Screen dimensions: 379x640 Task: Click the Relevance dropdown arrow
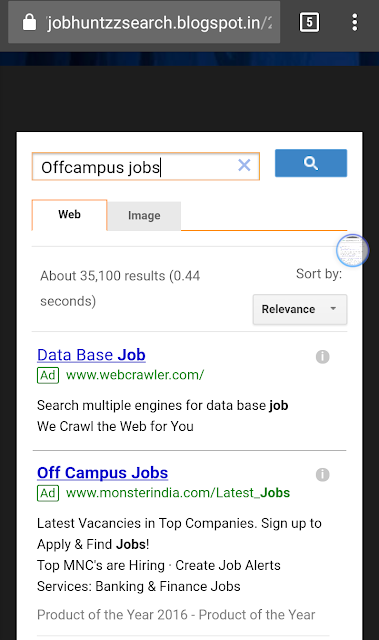click(x=333, y=309)
